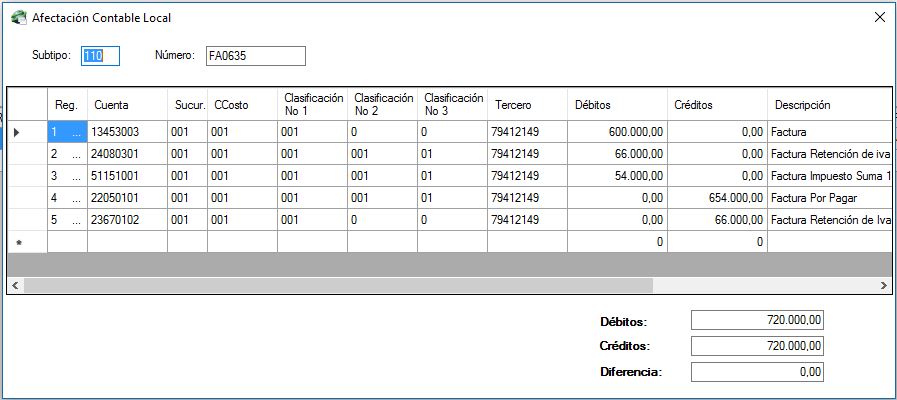
Task: Click the CCosto column header
Action: click(x=243, y=105)
